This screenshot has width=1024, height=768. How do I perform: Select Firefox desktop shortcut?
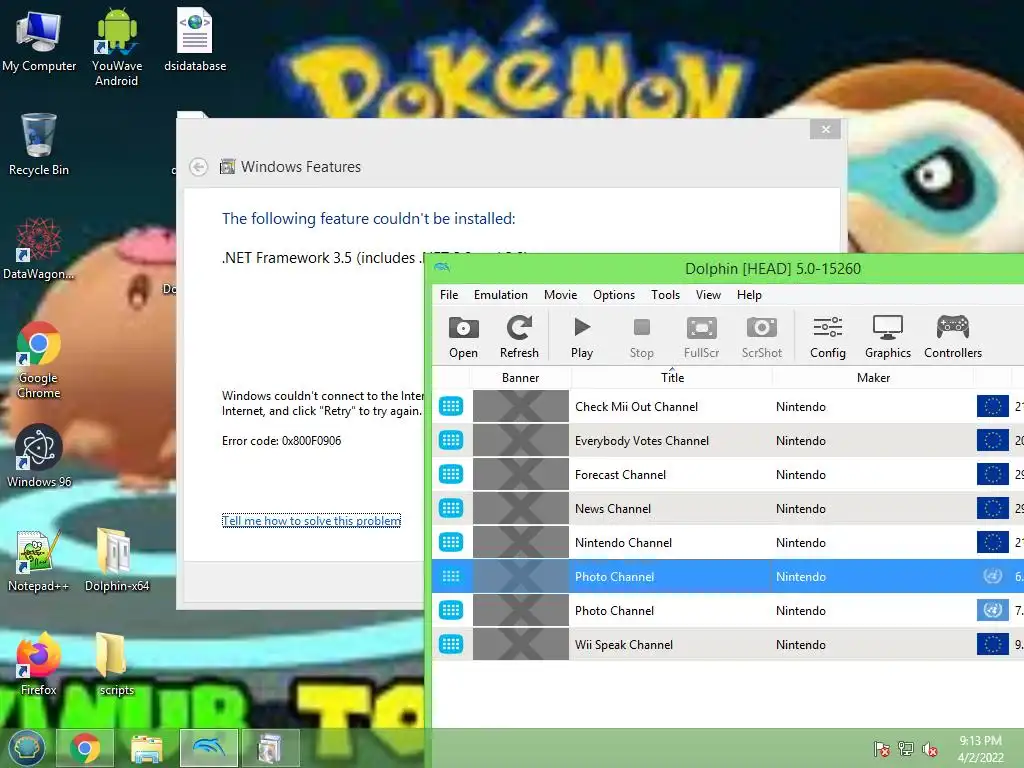[39, 664]
